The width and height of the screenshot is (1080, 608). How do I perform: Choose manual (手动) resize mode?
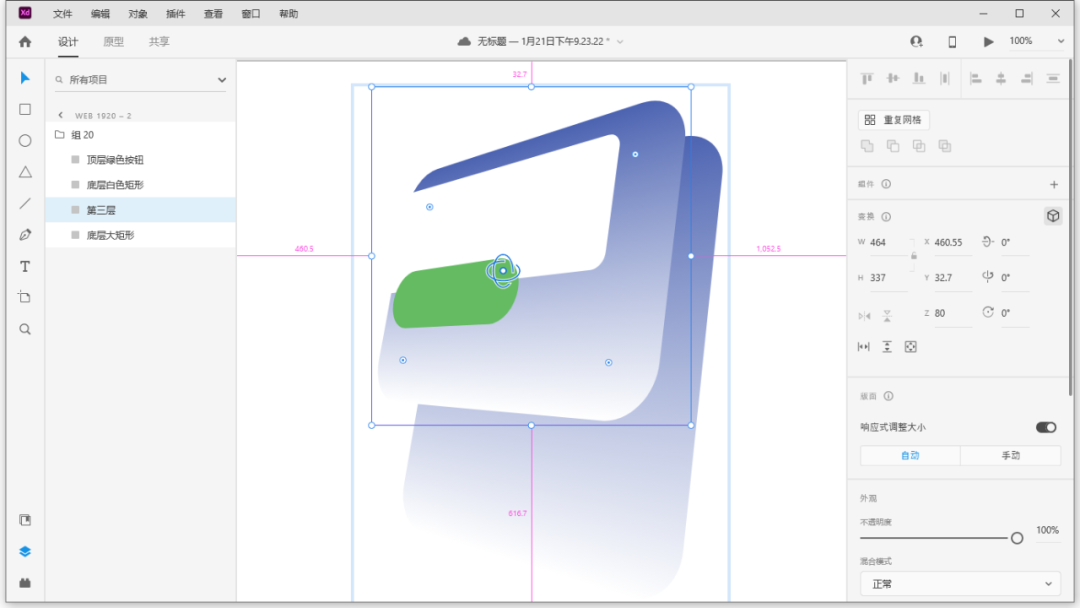tap(1010, 456)
